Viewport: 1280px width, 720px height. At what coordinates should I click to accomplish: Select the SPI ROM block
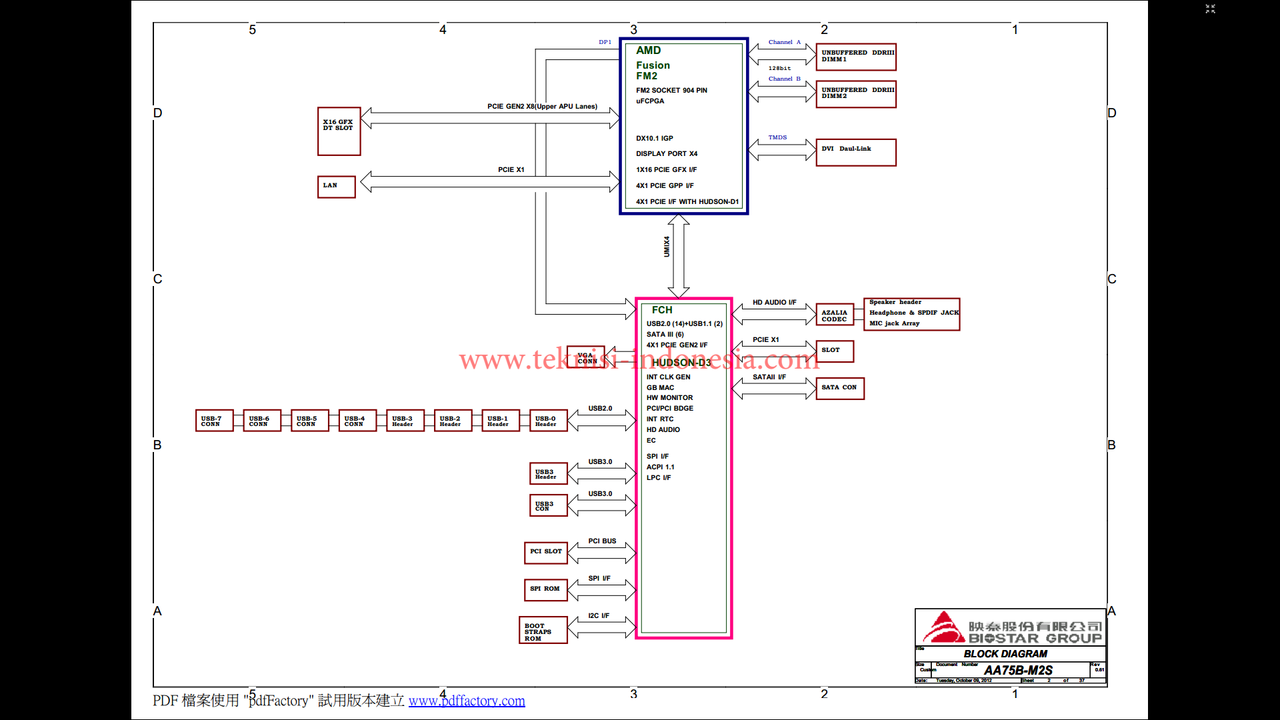click(546, 589)
